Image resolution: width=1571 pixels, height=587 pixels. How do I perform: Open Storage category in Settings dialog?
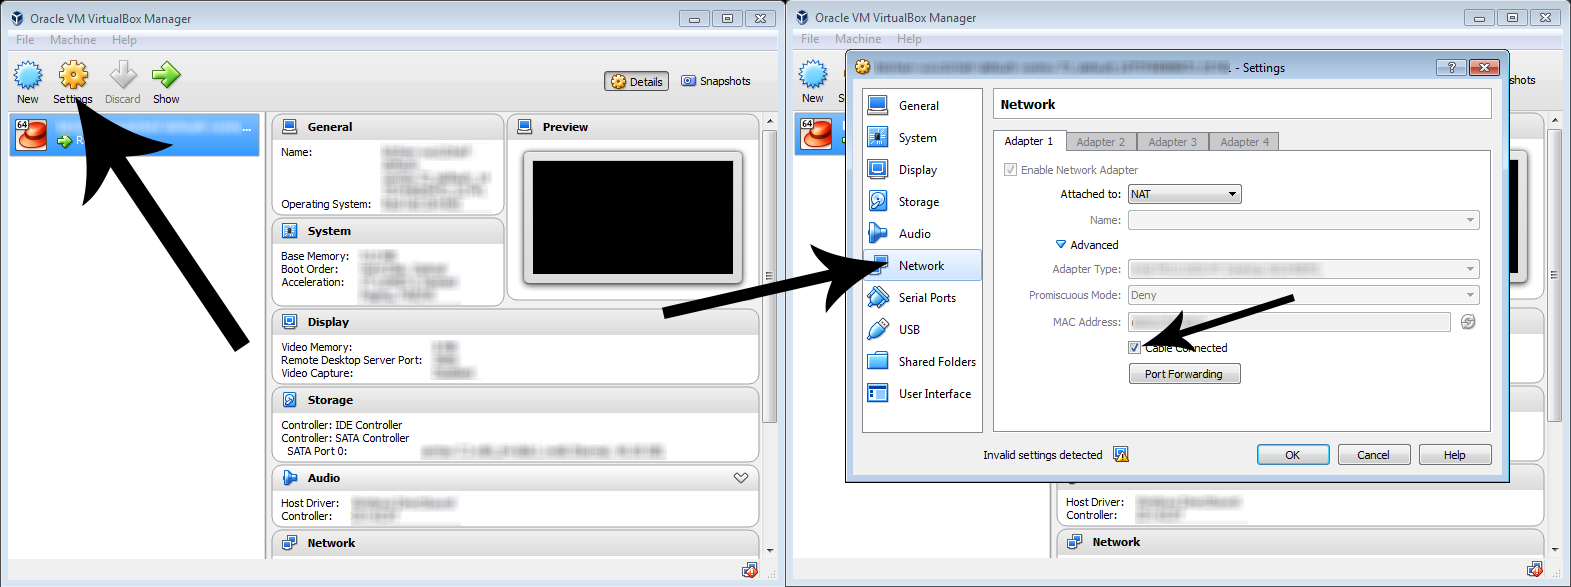tap(922, 201)
